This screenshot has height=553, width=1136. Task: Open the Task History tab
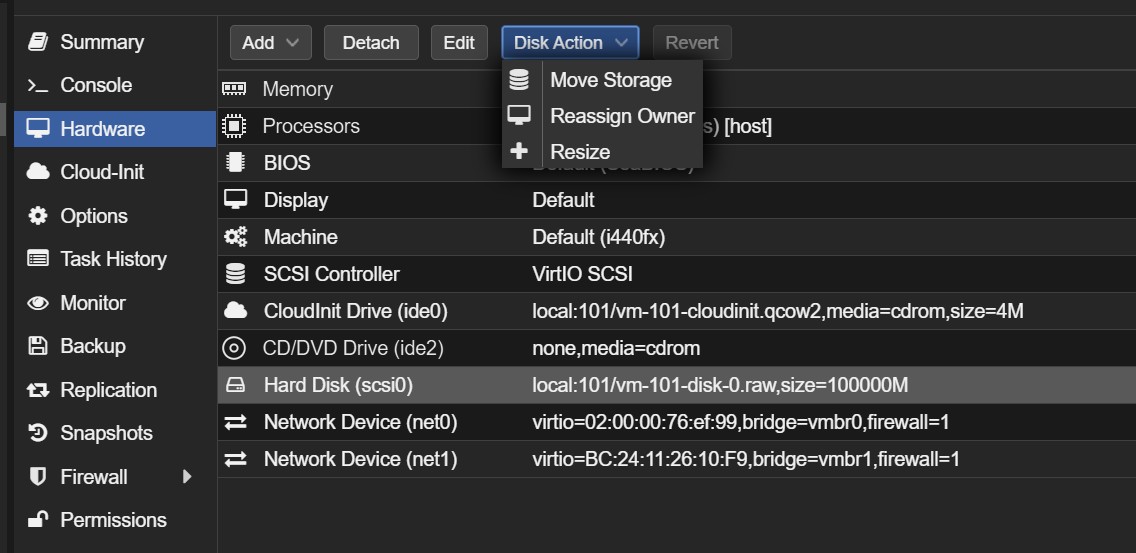tap(114, 259)
